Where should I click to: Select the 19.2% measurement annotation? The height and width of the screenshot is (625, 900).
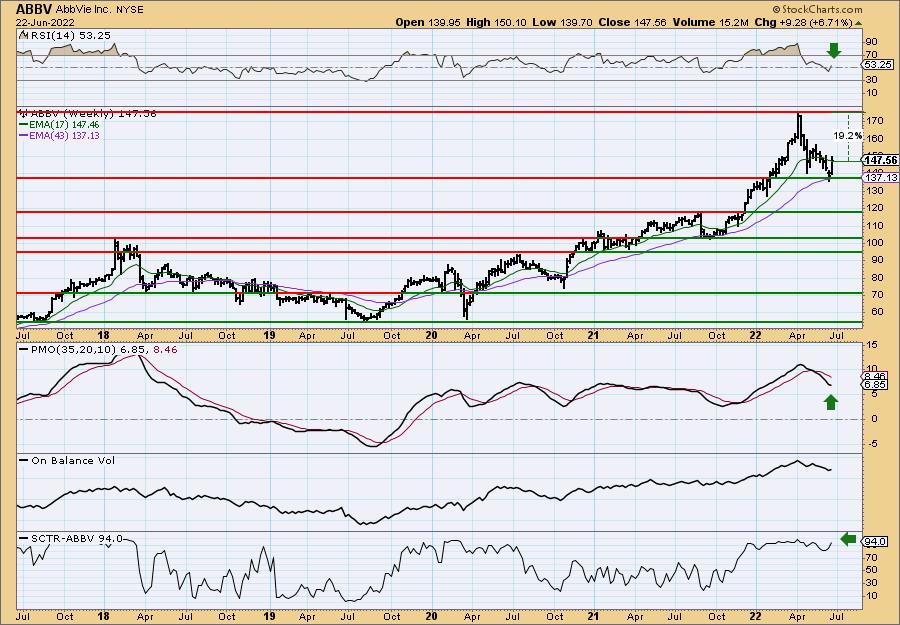click(x=847, y=136)
